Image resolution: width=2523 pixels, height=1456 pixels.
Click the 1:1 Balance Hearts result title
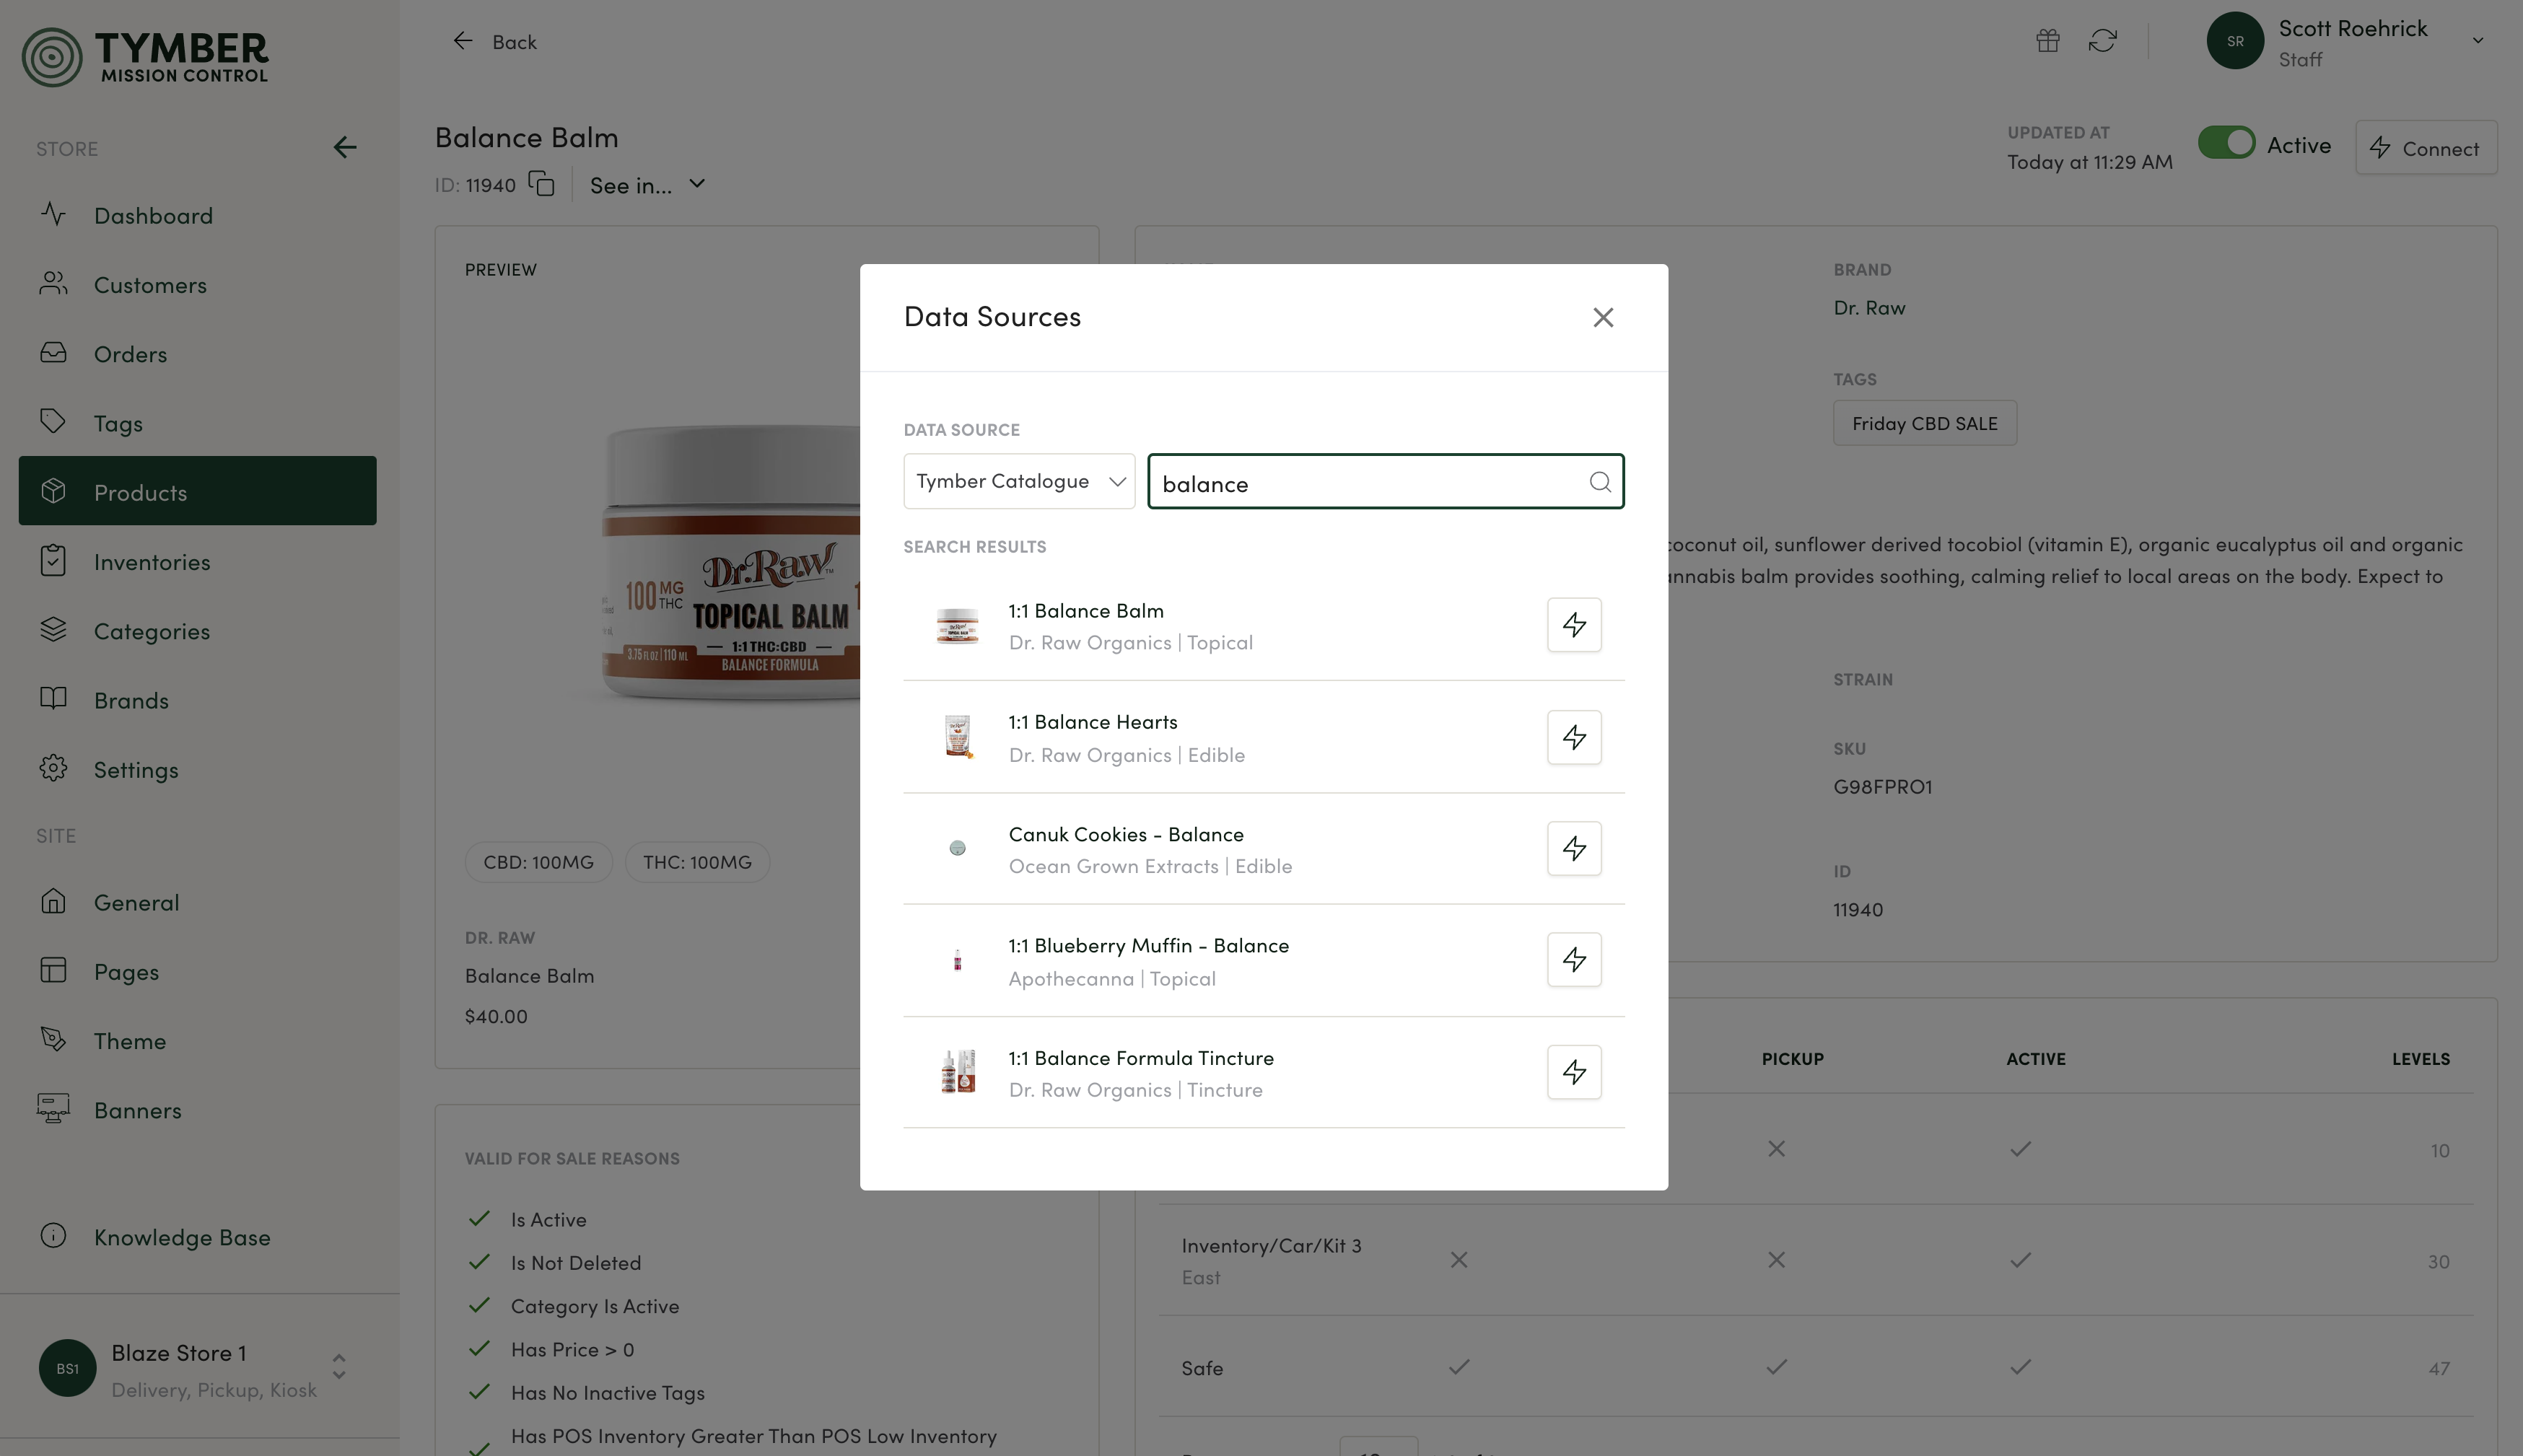(1092, 722)
